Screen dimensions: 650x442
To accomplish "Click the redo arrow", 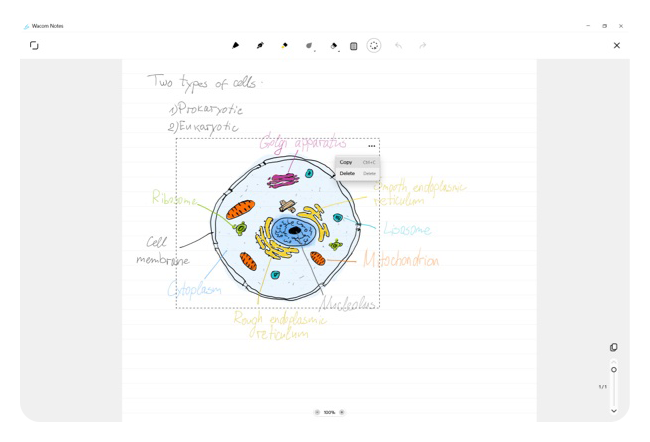I will (422, 45).
